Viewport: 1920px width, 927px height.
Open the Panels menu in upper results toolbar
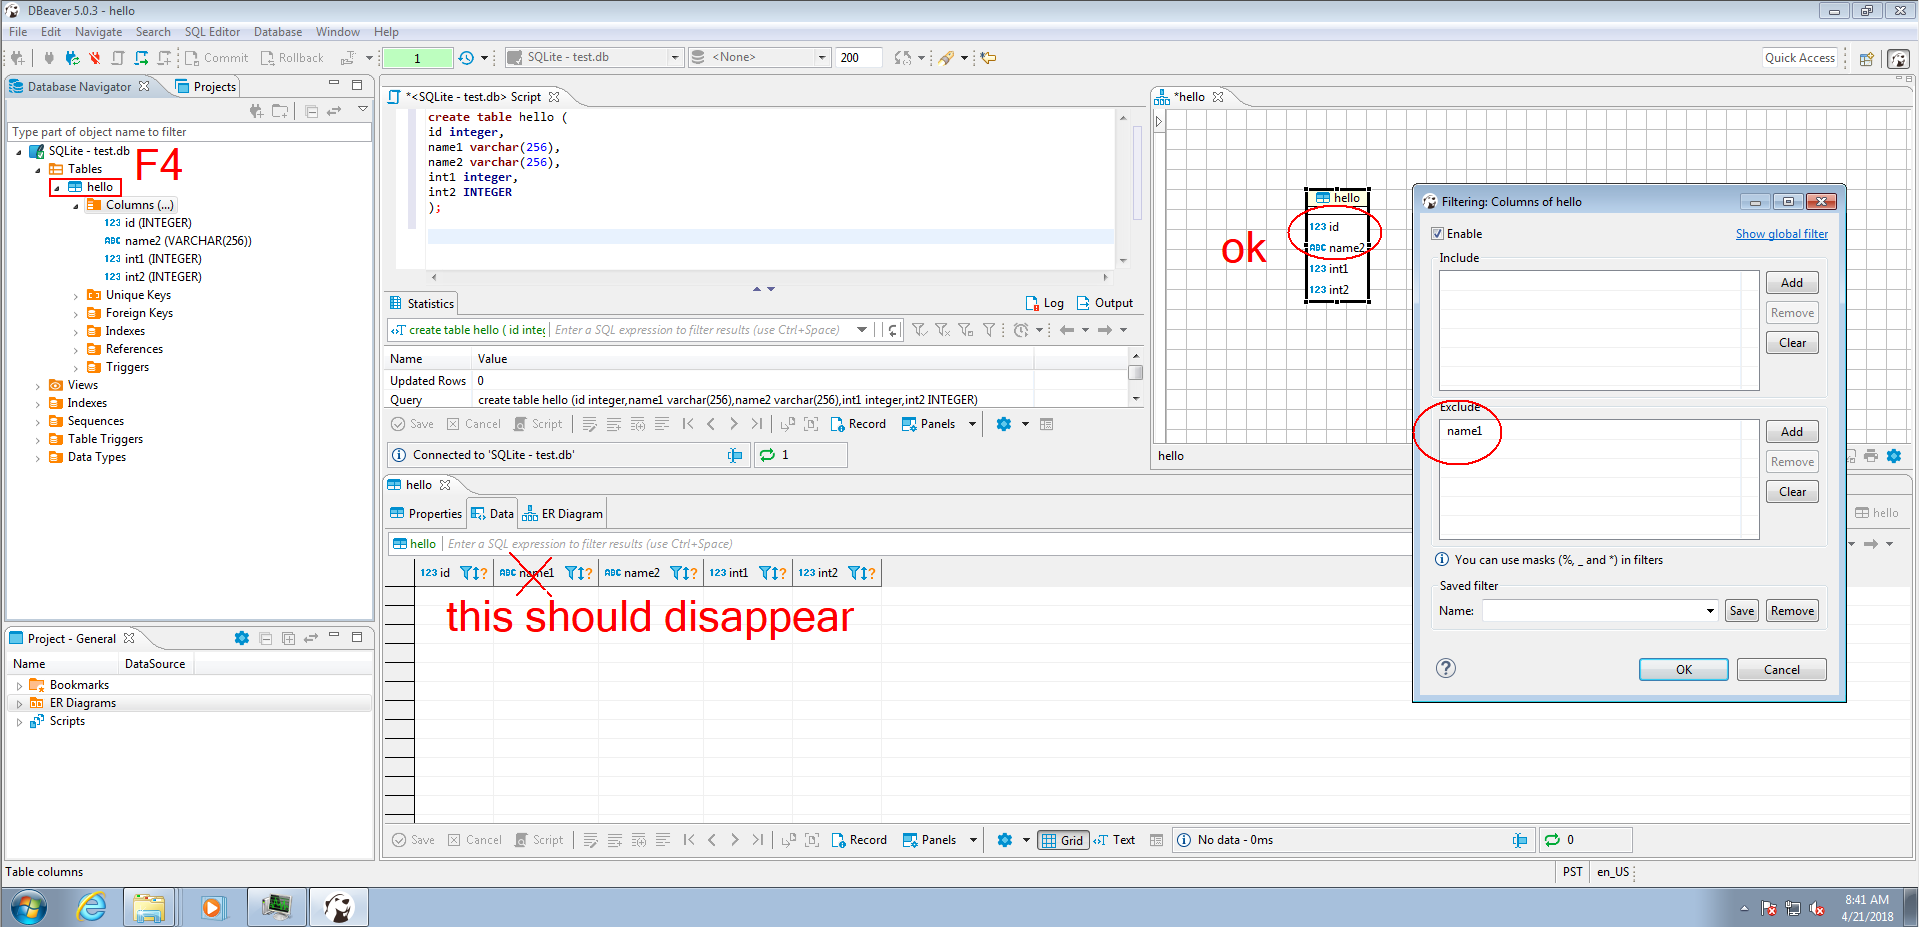tap(938, 424)
